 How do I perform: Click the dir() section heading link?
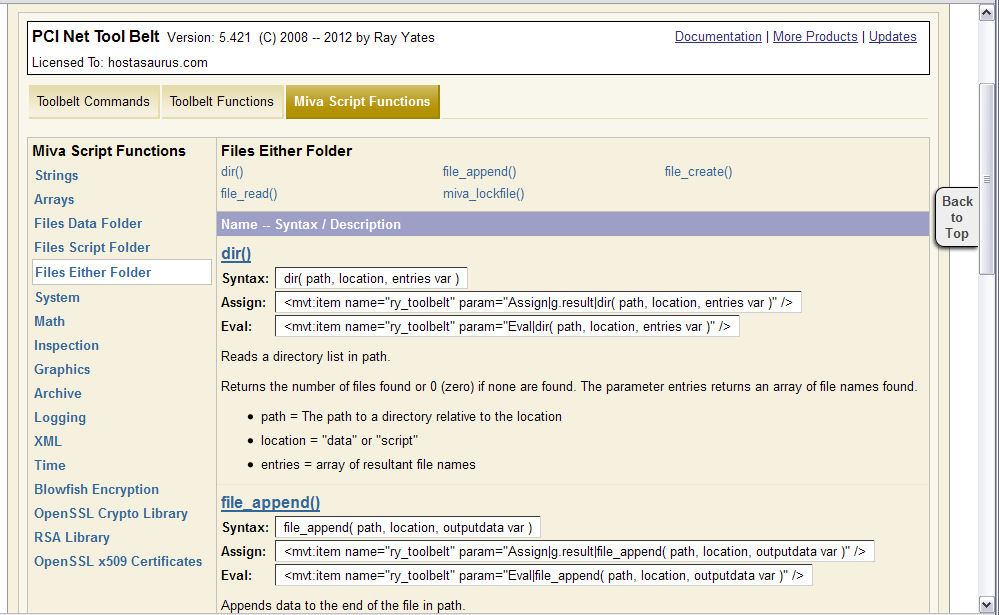(x=236, y=254)
